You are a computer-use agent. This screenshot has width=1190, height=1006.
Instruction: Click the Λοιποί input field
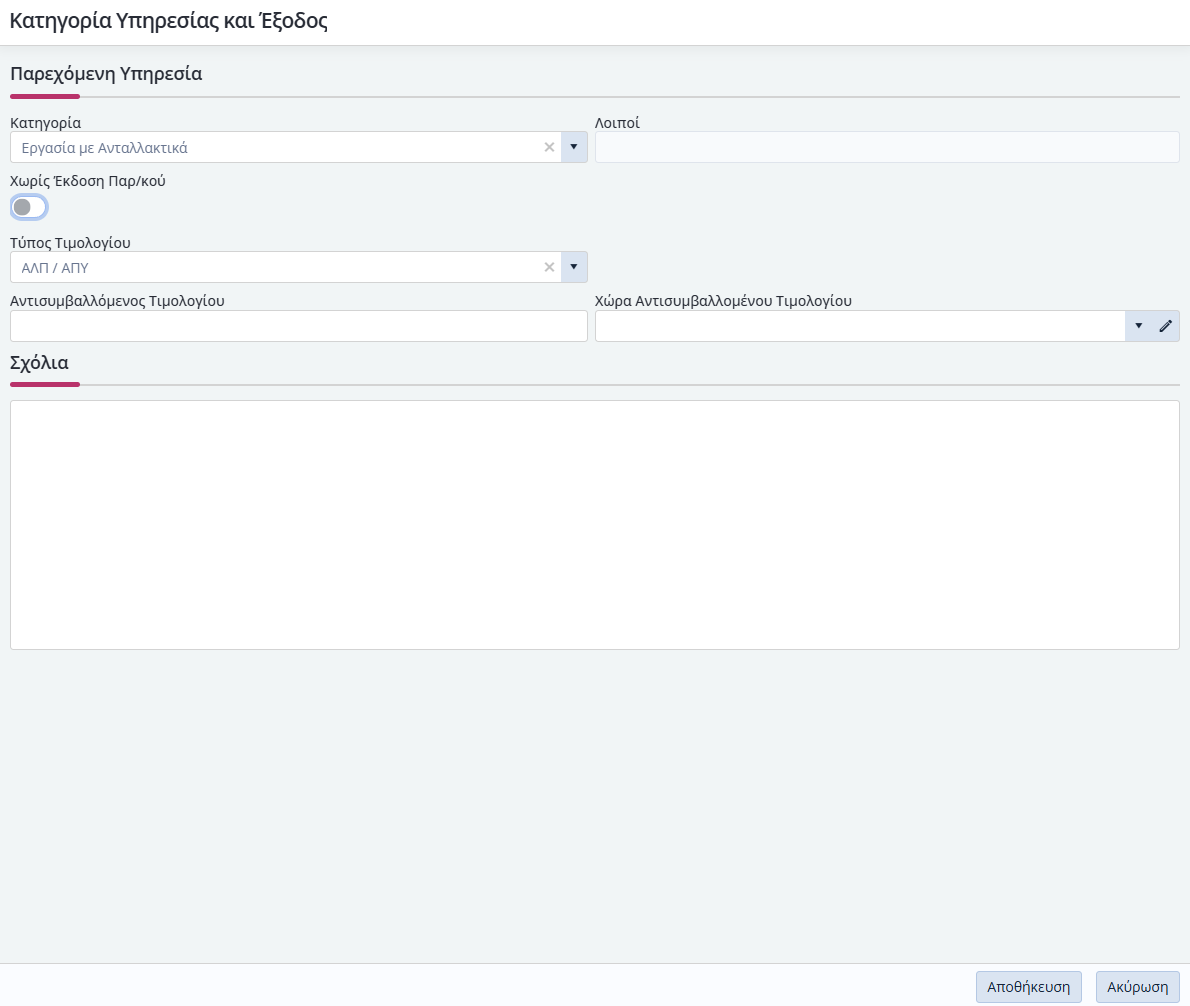(886, 147)
